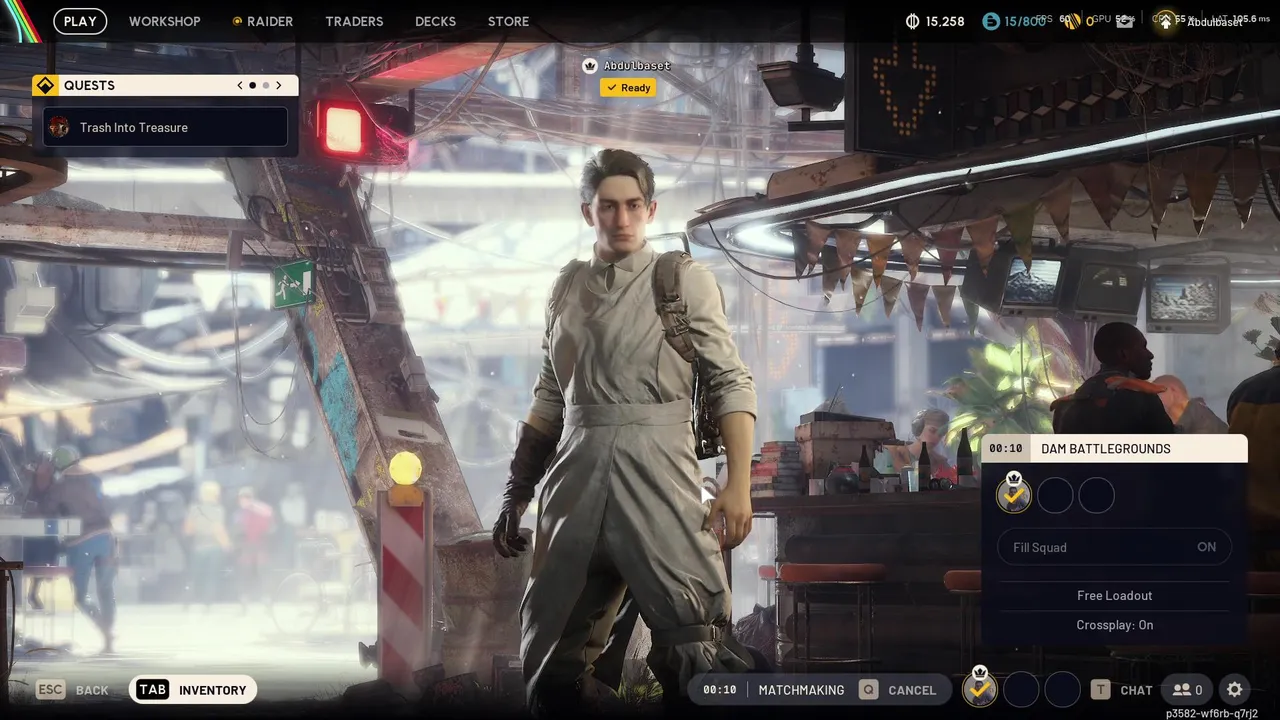Open the RAIDER tab
This screenshot has width=1280, height=720.
263,21
